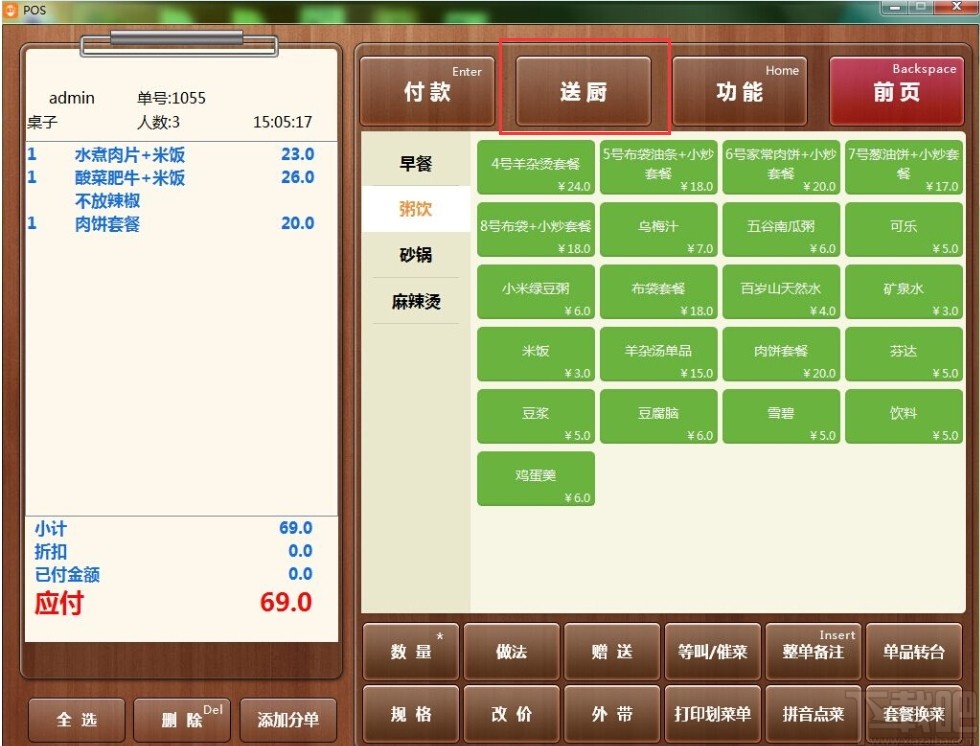Add 可乐 to the order
Image resolution: width=980 pixels, height=746 pixels.
(904, 229)
